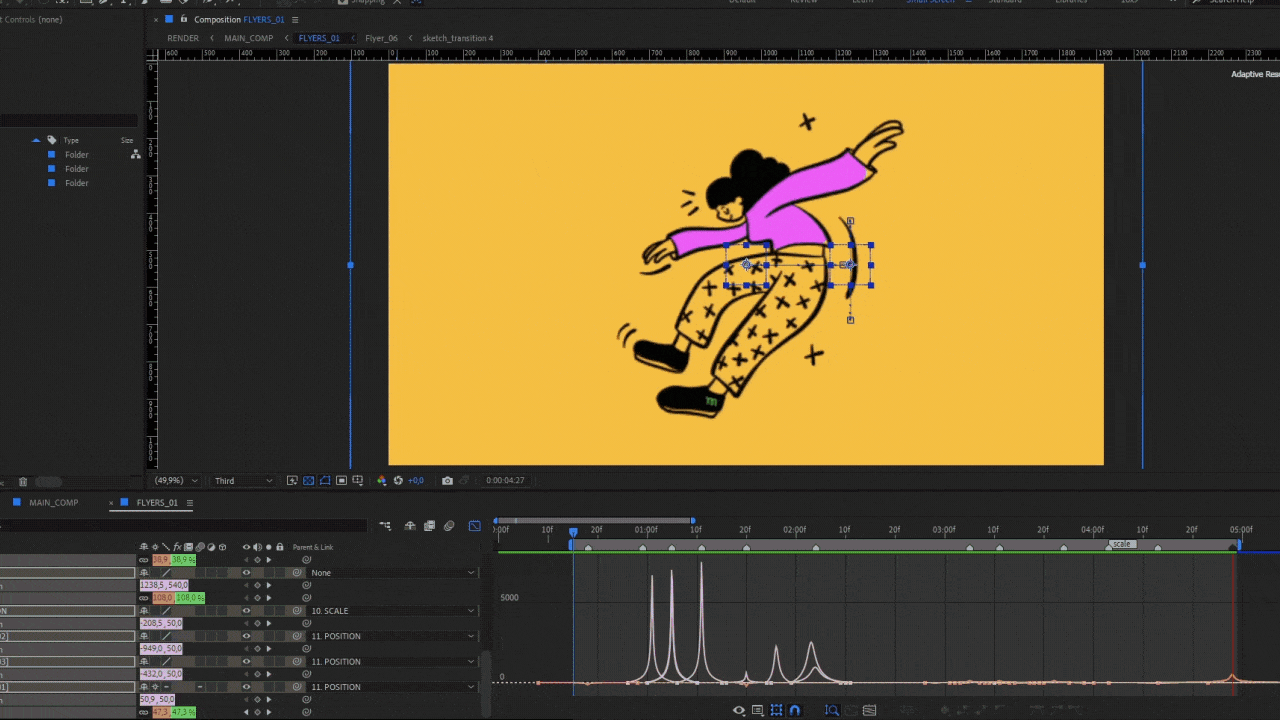Open the 10. SCALE parent dropdown

pyautogui.click(x=392, y=611)
